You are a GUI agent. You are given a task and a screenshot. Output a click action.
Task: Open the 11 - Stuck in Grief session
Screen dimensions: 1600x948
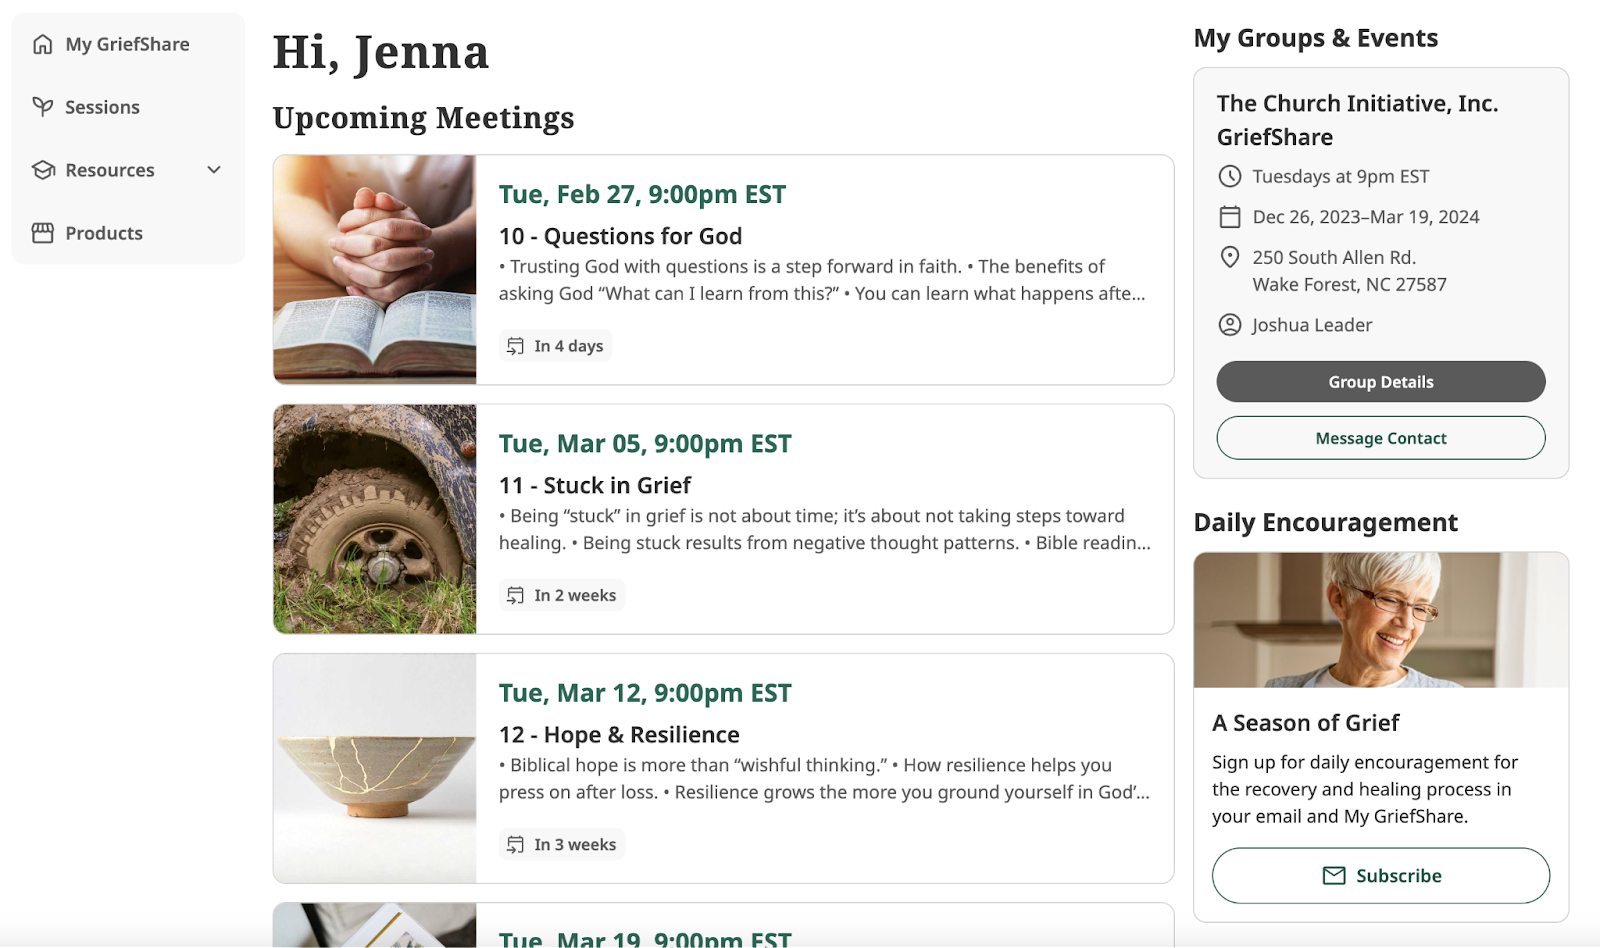[x=595, y=485]
